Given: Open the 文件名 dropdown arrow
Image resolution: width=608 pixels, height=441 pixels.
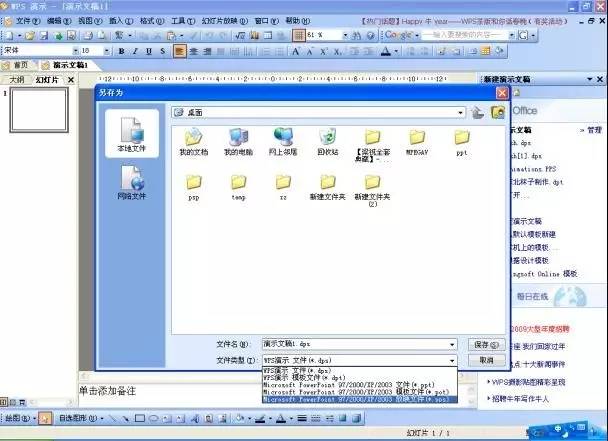Looking at the screenshot, I should tap(452, 344).
